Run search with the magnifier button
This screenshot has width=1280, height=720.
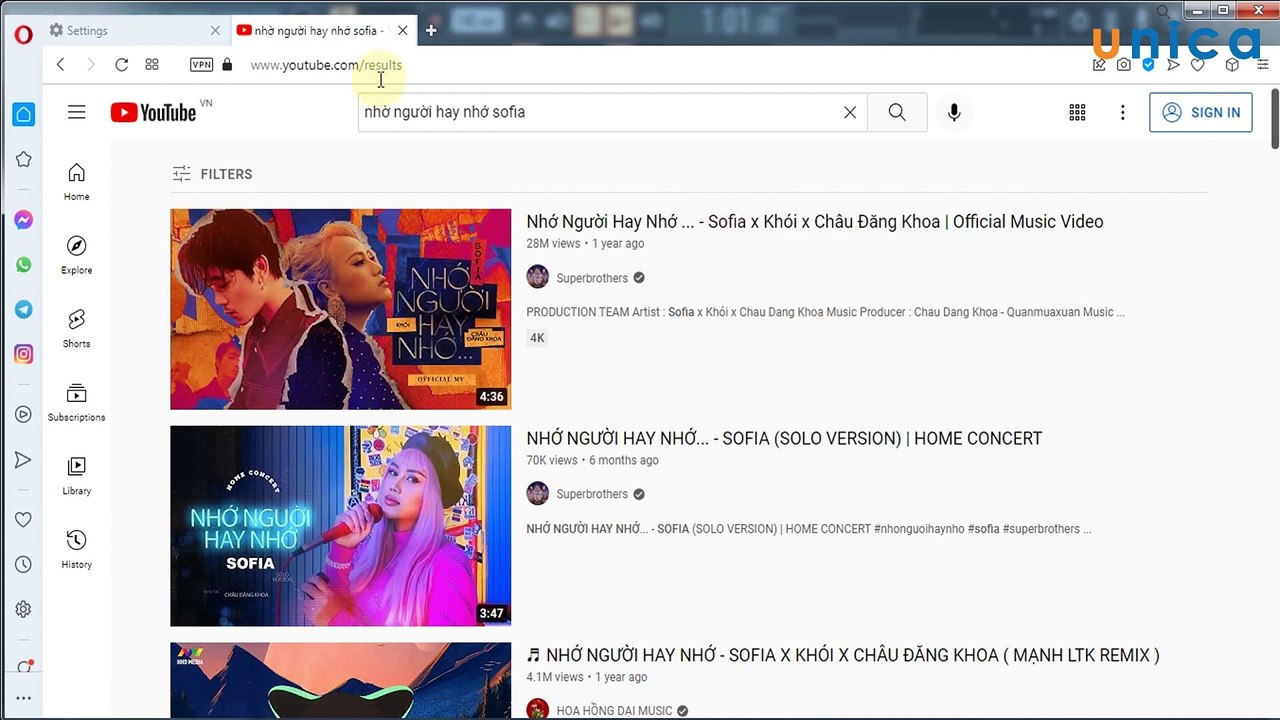897,112
